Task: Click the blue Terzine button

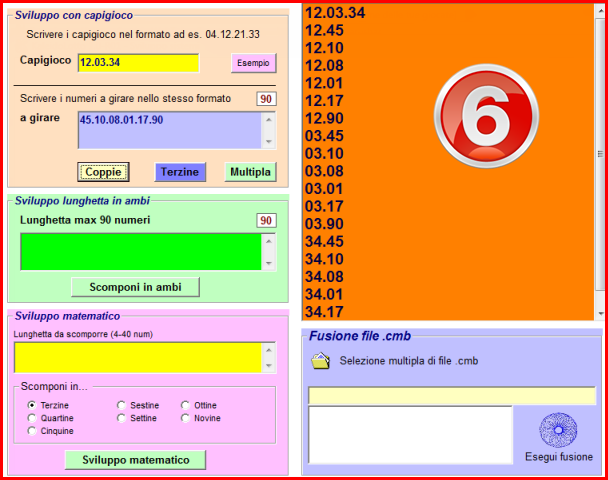Action: [180, 172]
